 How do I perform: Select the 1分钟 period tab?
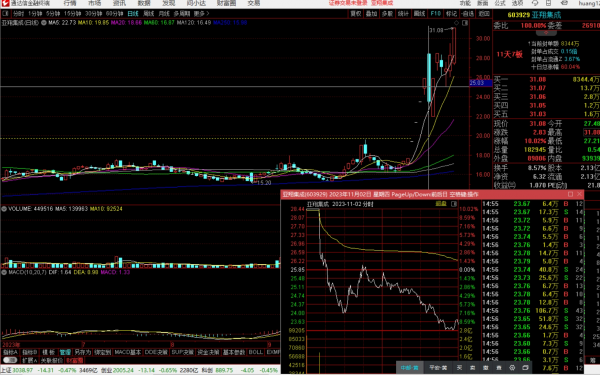tap(35, 13)
